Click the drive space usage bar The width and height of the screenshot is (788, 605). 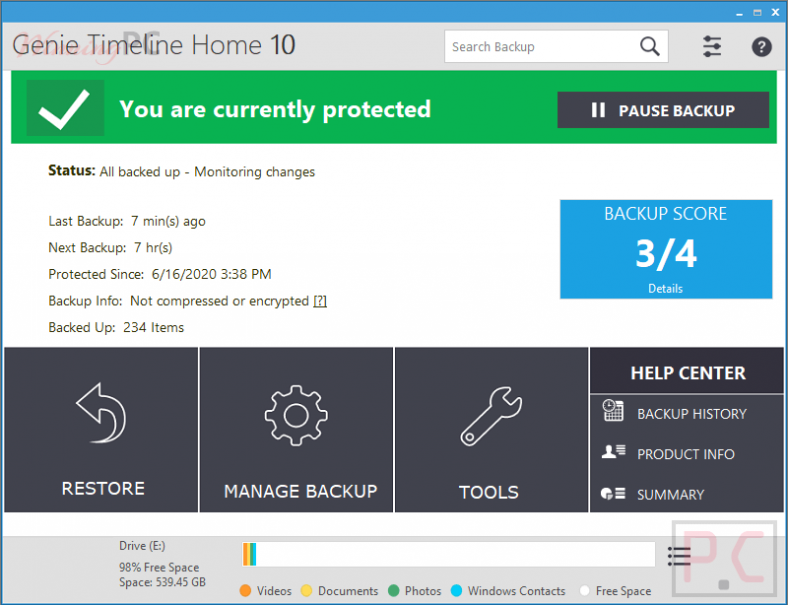tap(448, 554)
